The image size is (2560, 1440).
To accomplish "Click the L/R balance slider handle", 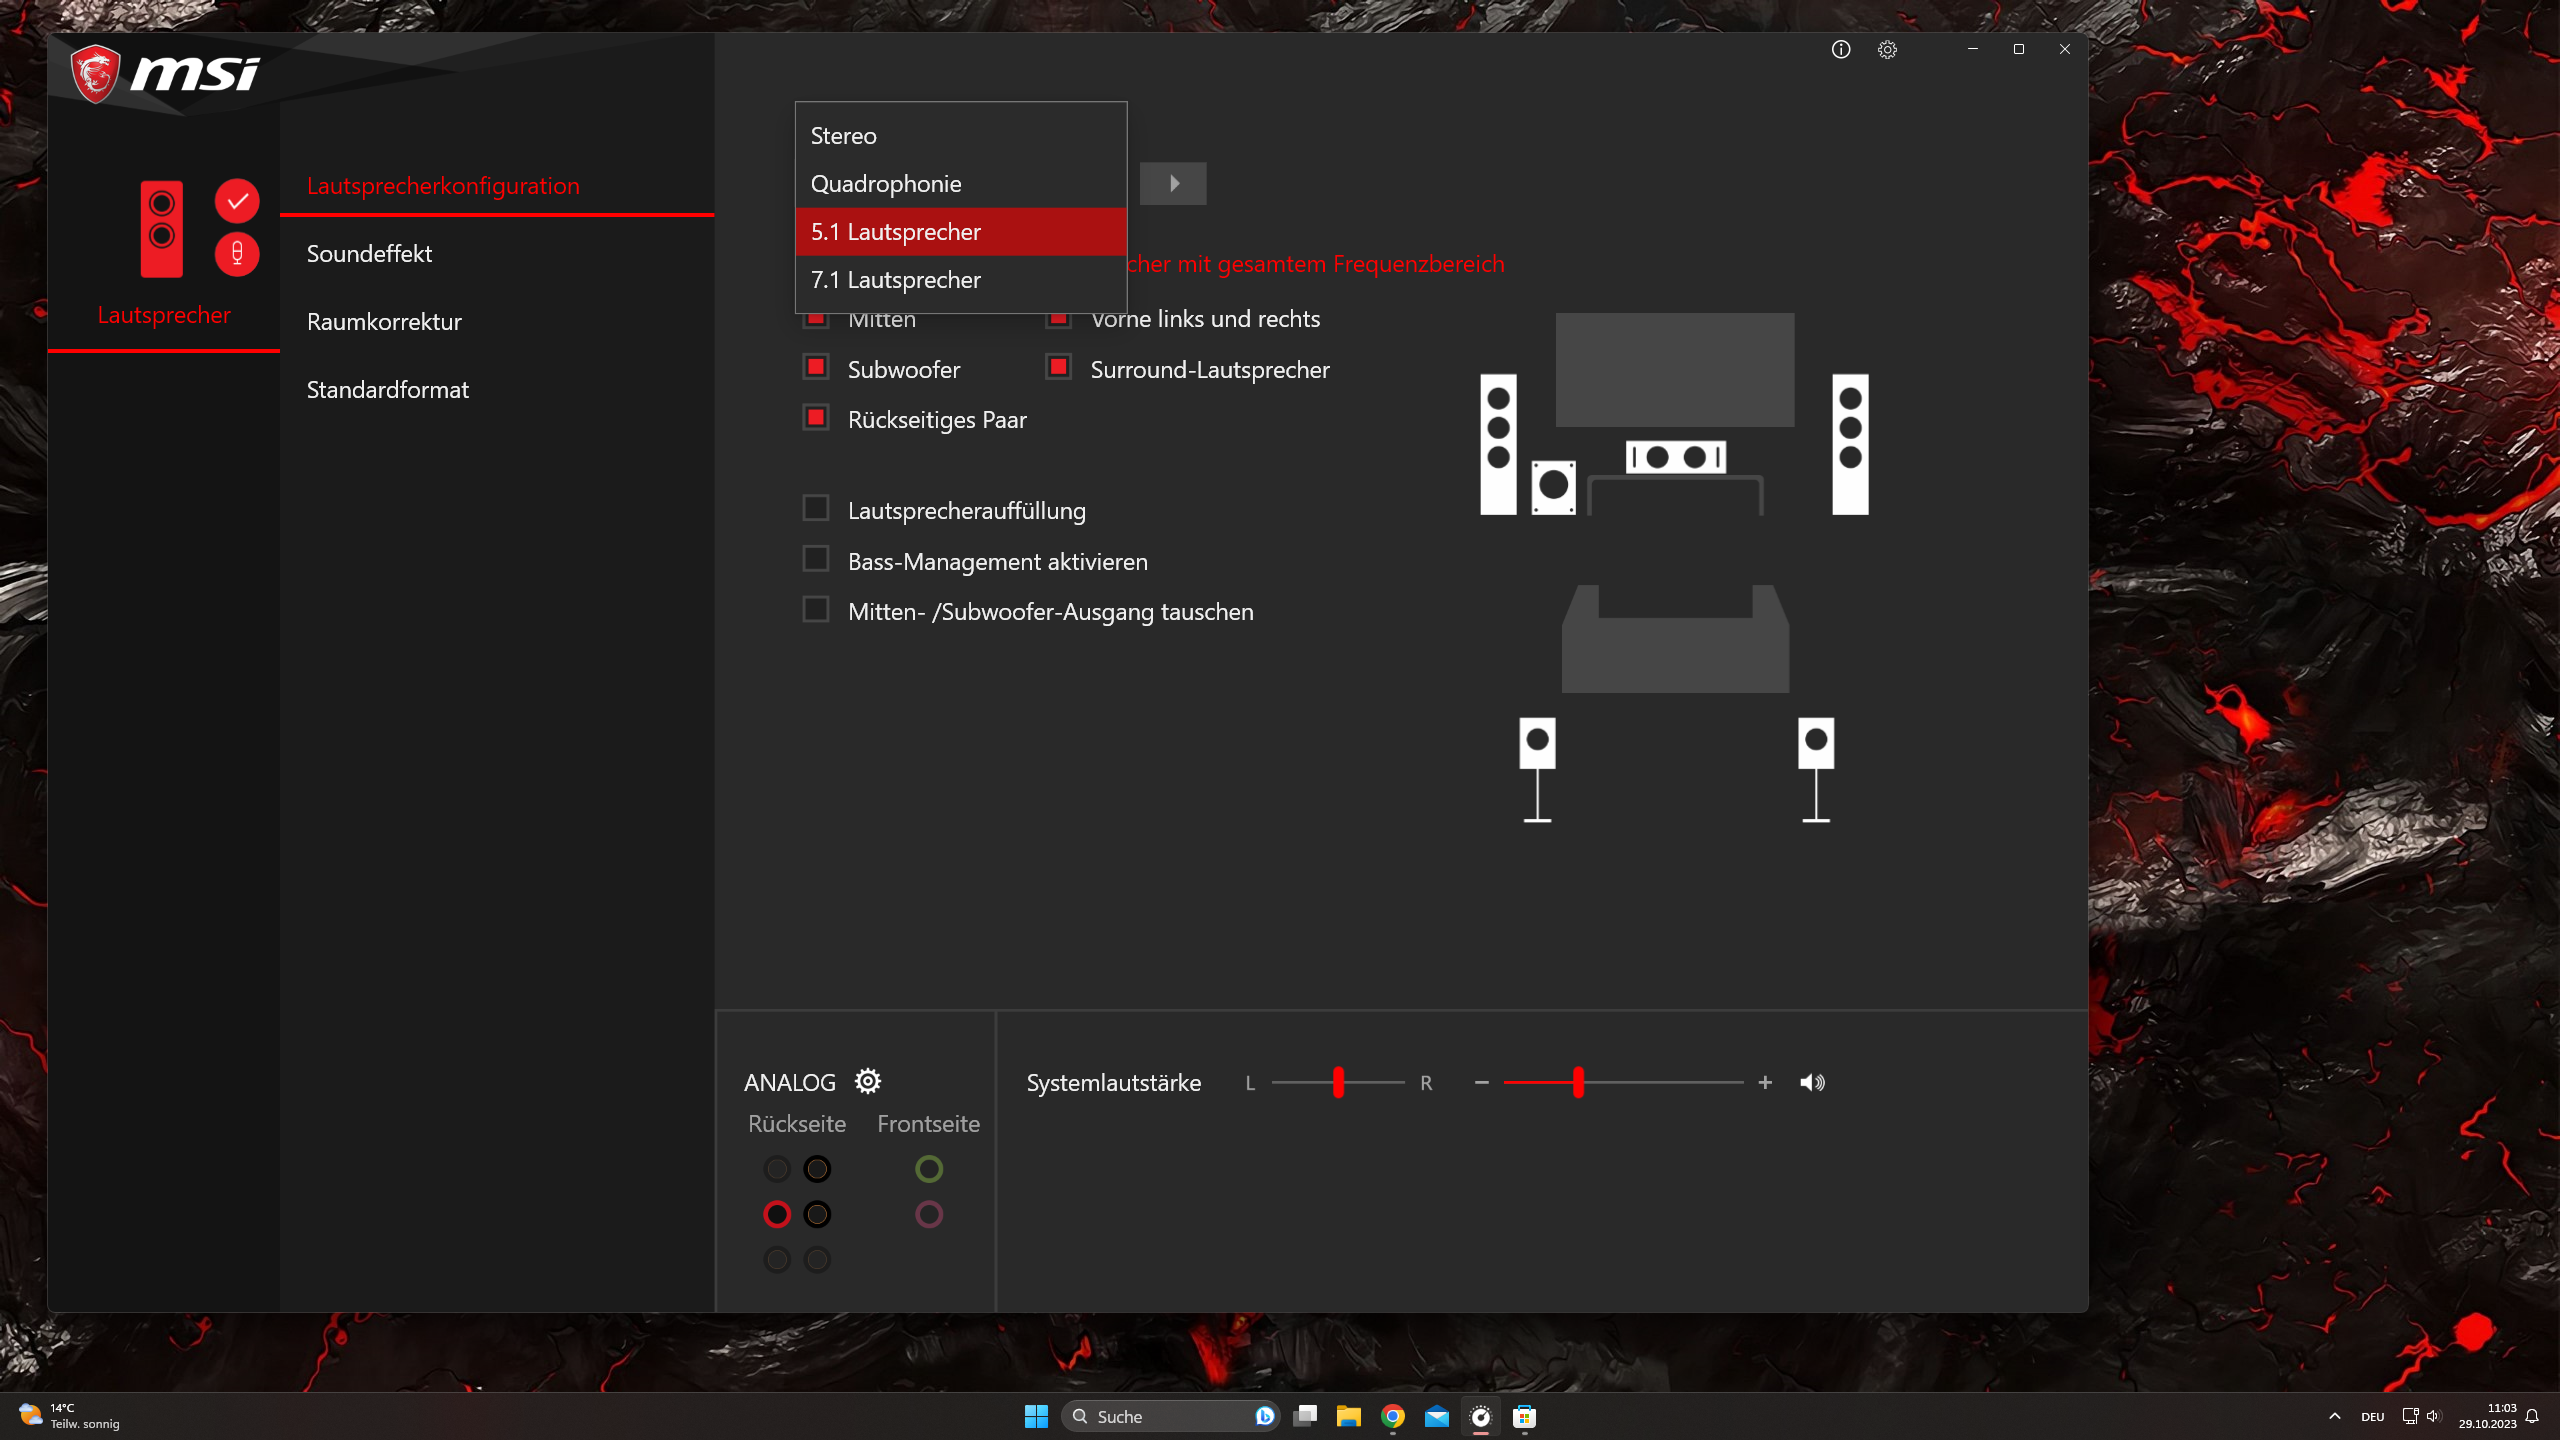I will coord(1338,1082).
